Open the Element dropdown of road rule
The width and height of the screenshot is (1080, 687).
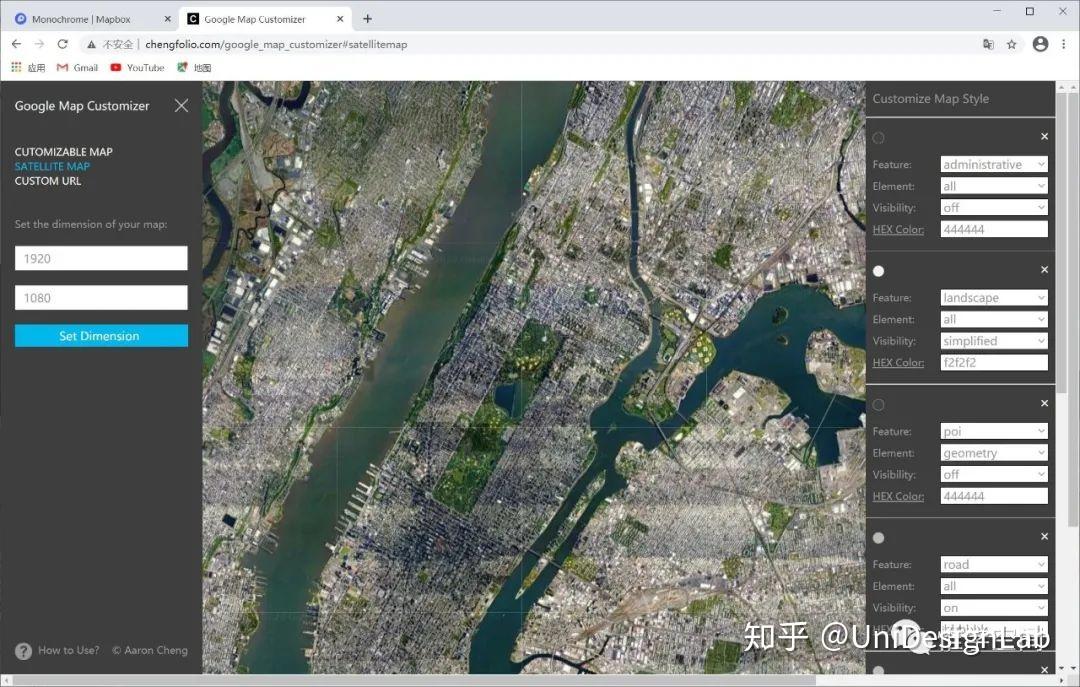click(x=994, y=586)
